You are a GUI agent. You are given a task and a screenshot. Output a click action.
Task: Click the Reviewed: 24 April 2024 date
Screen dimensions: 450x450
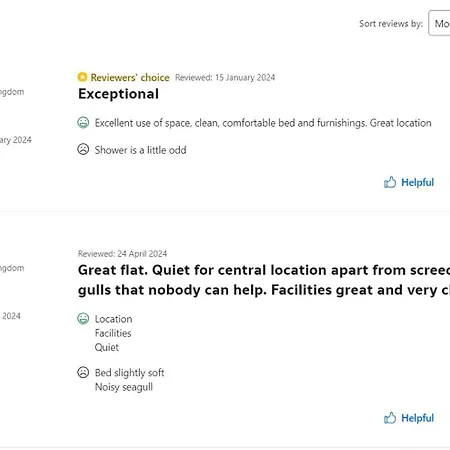(122, 254)
